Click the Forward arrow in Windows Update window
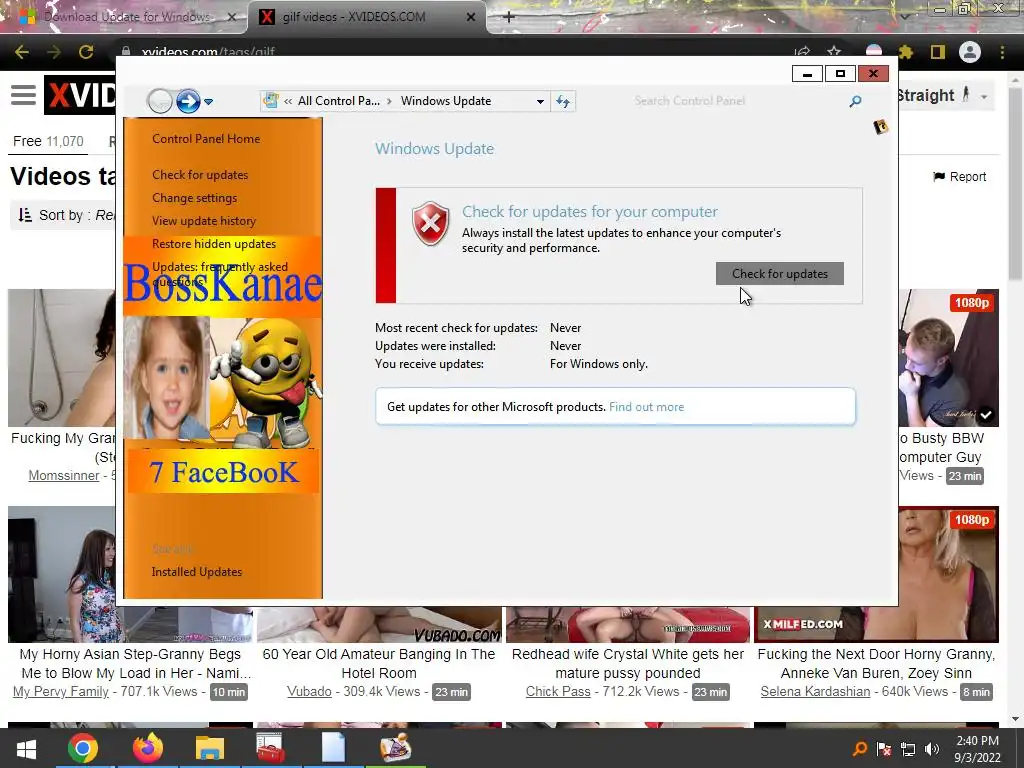 188,101
